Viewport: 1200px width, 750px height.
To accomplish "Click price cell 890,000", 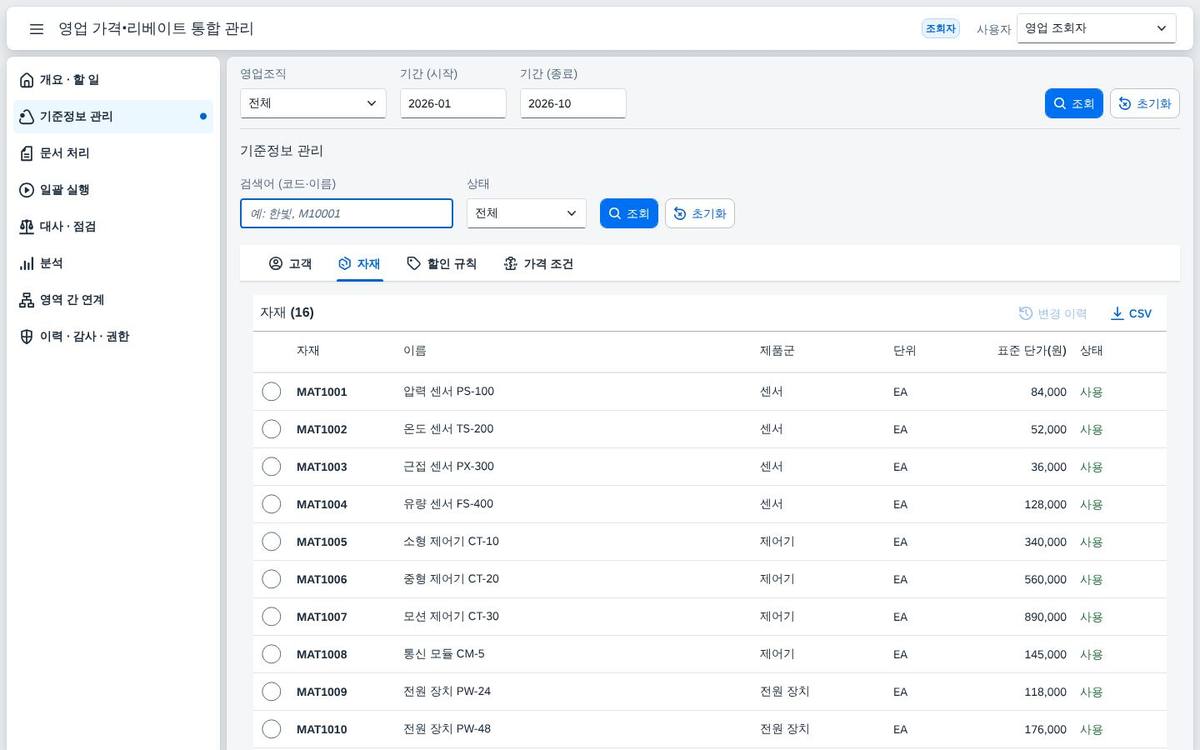I will 1045,617.
